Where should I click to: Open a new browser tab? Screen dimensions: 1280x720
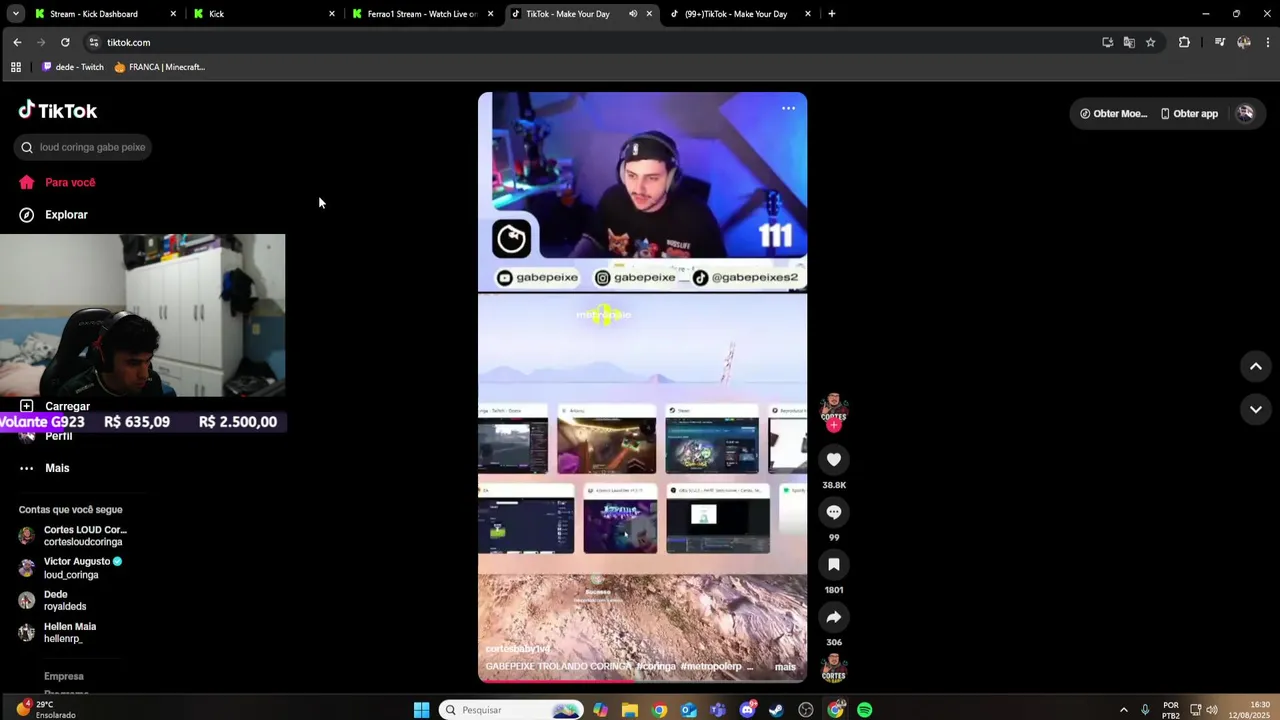coord(831,14)
